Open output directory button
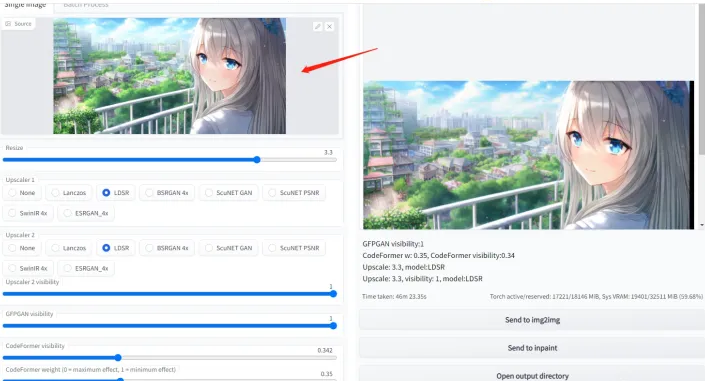The width and height of the screenshot is (705, 381). (532, 375)
